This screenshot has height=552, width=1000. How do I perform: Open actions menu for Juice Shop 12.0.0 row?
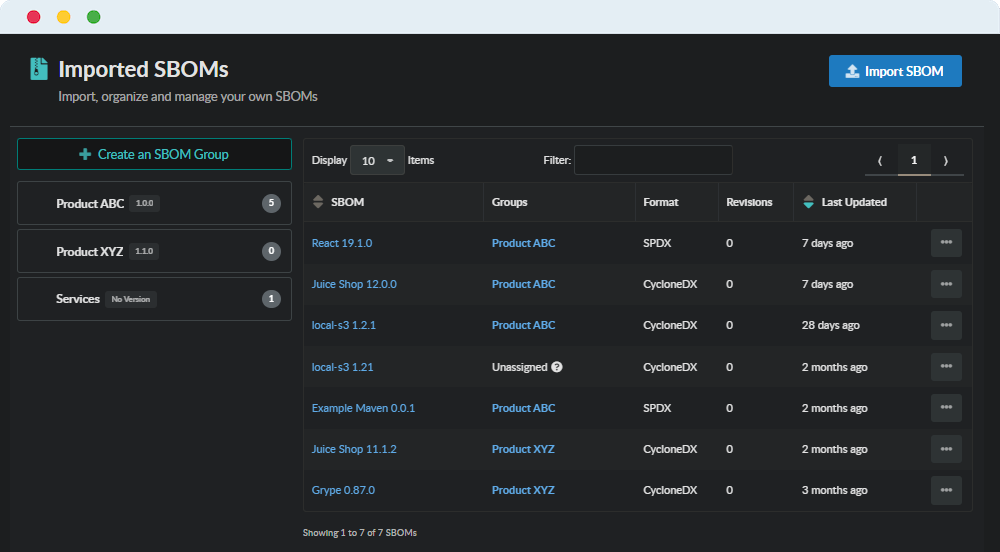pos(946,284)
